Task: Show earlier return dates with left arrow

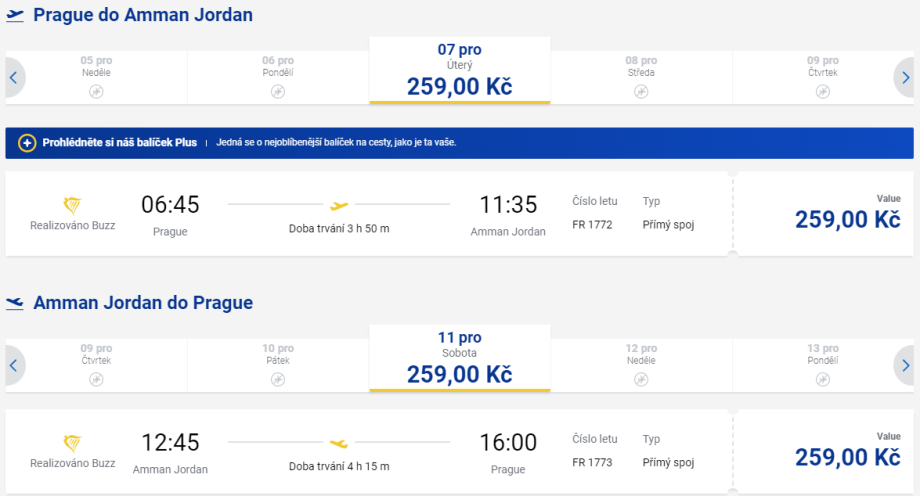Action: click(x=13, y=365)
